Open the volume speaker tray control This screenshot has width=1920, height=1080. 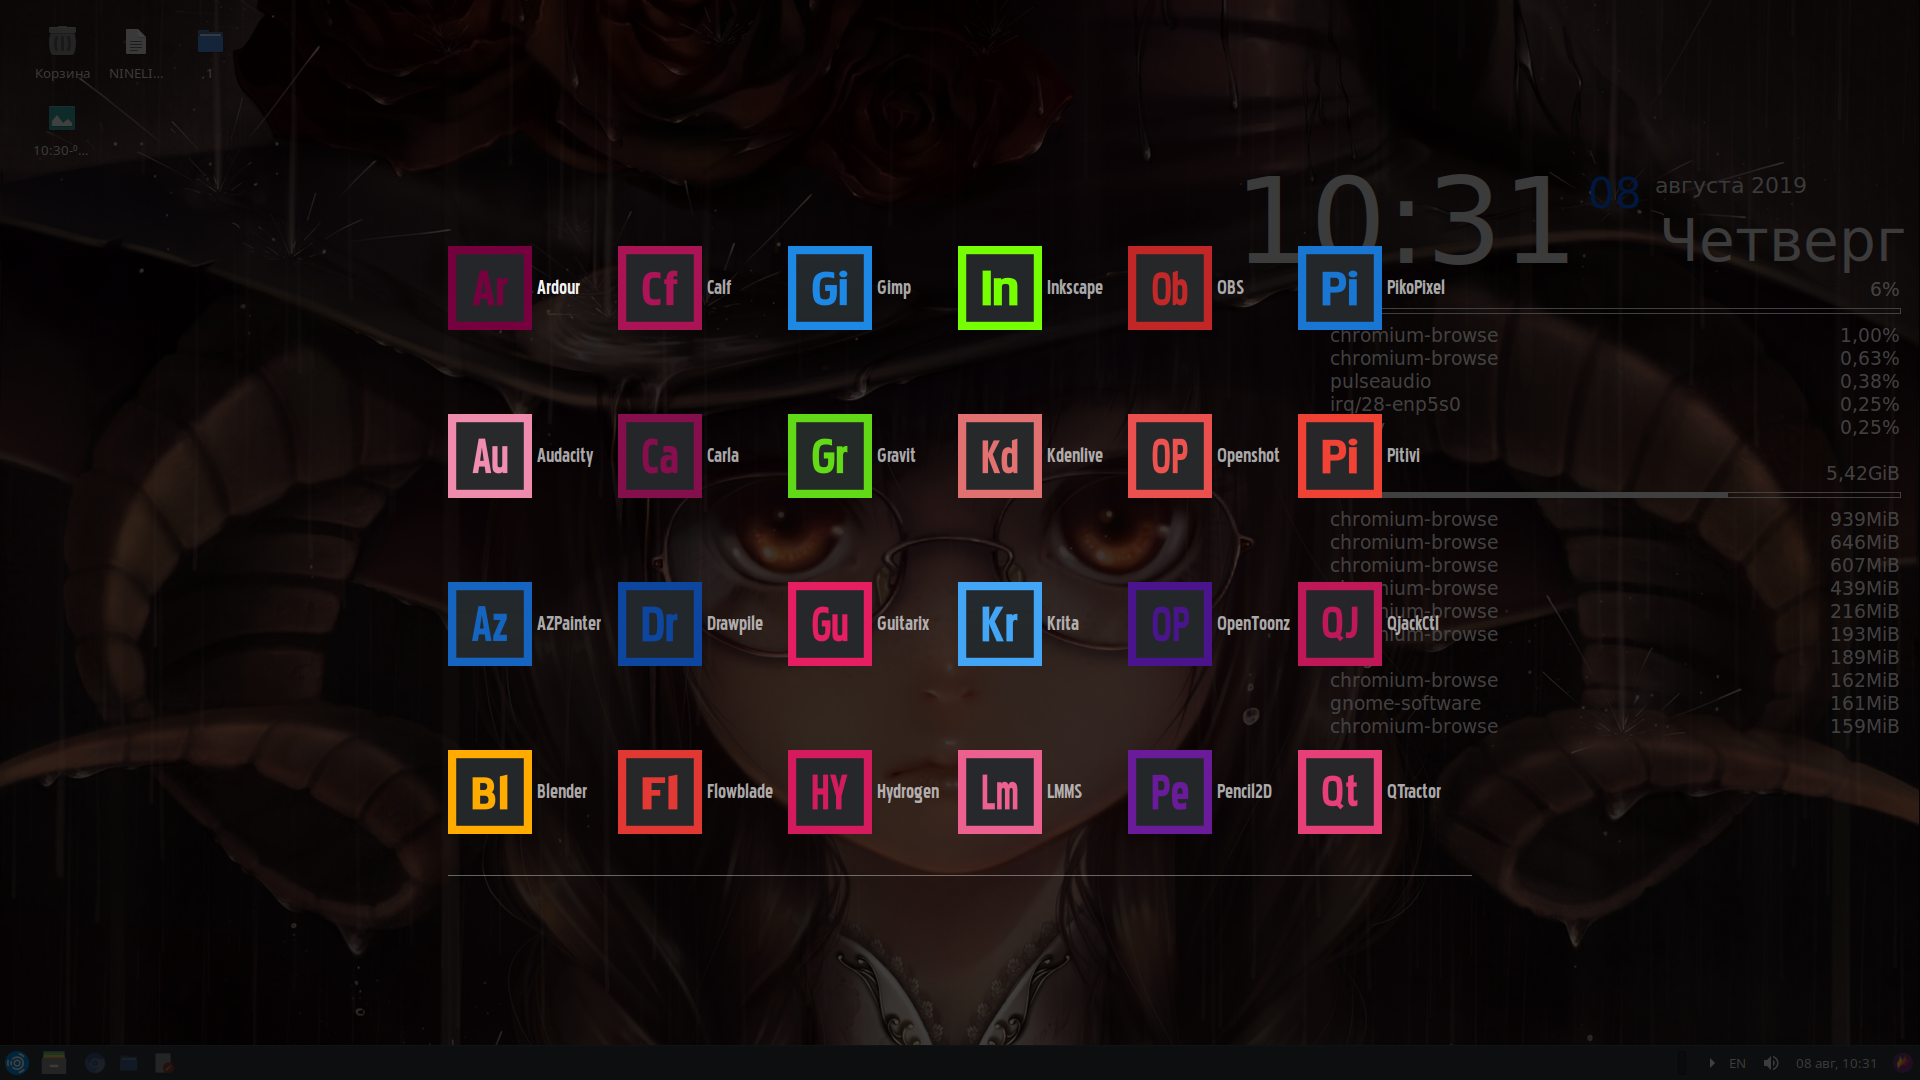coord(1771,1063)
